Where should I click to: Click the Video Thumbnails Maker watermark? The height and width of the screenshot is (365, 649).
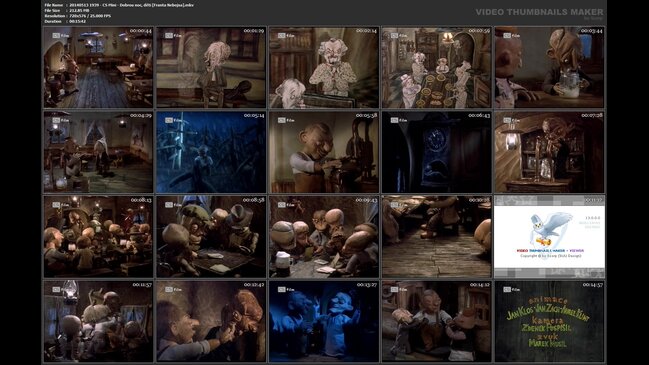[x=539, y=12]
